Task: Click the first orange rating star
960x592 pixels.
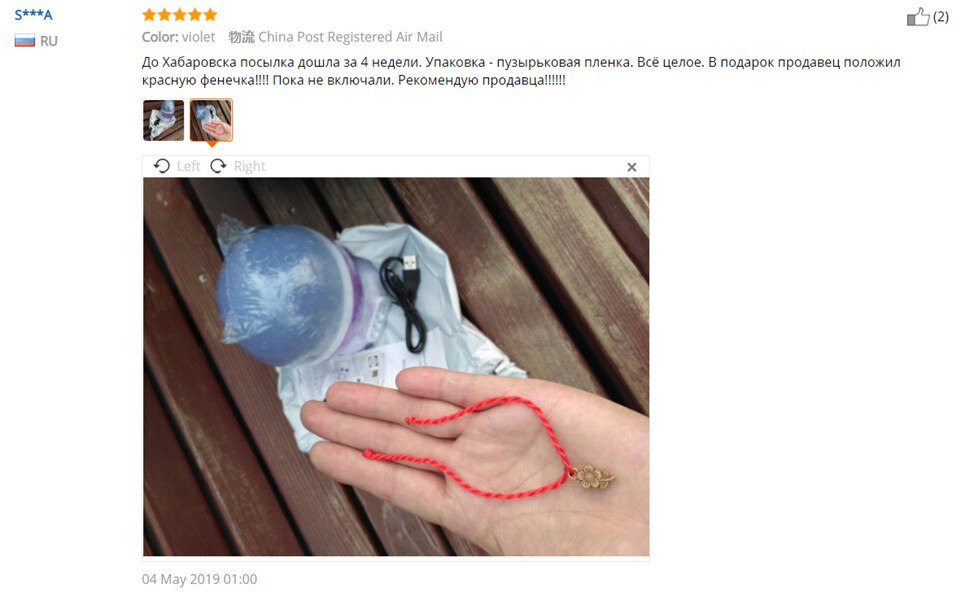Action: point(149,14)
